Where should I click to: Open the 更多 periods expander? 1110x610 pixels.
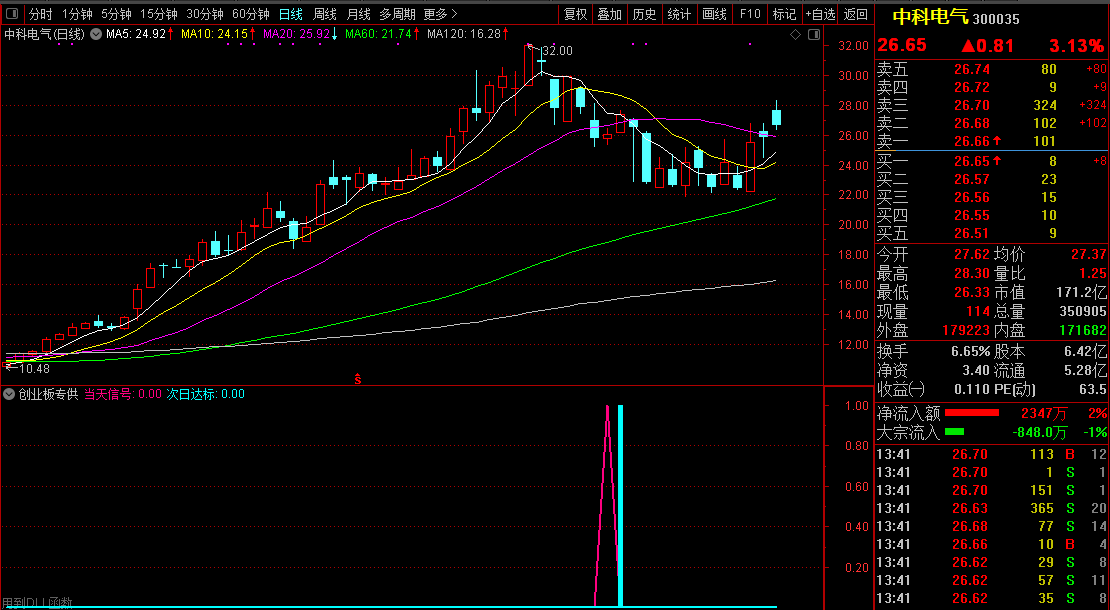(440, 14)
